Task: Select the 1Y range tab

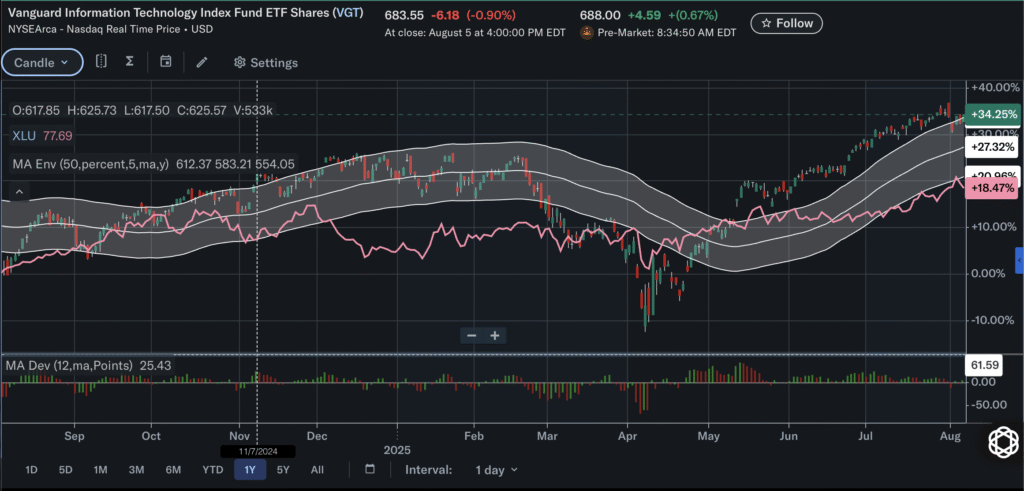Action: [249, 469]
